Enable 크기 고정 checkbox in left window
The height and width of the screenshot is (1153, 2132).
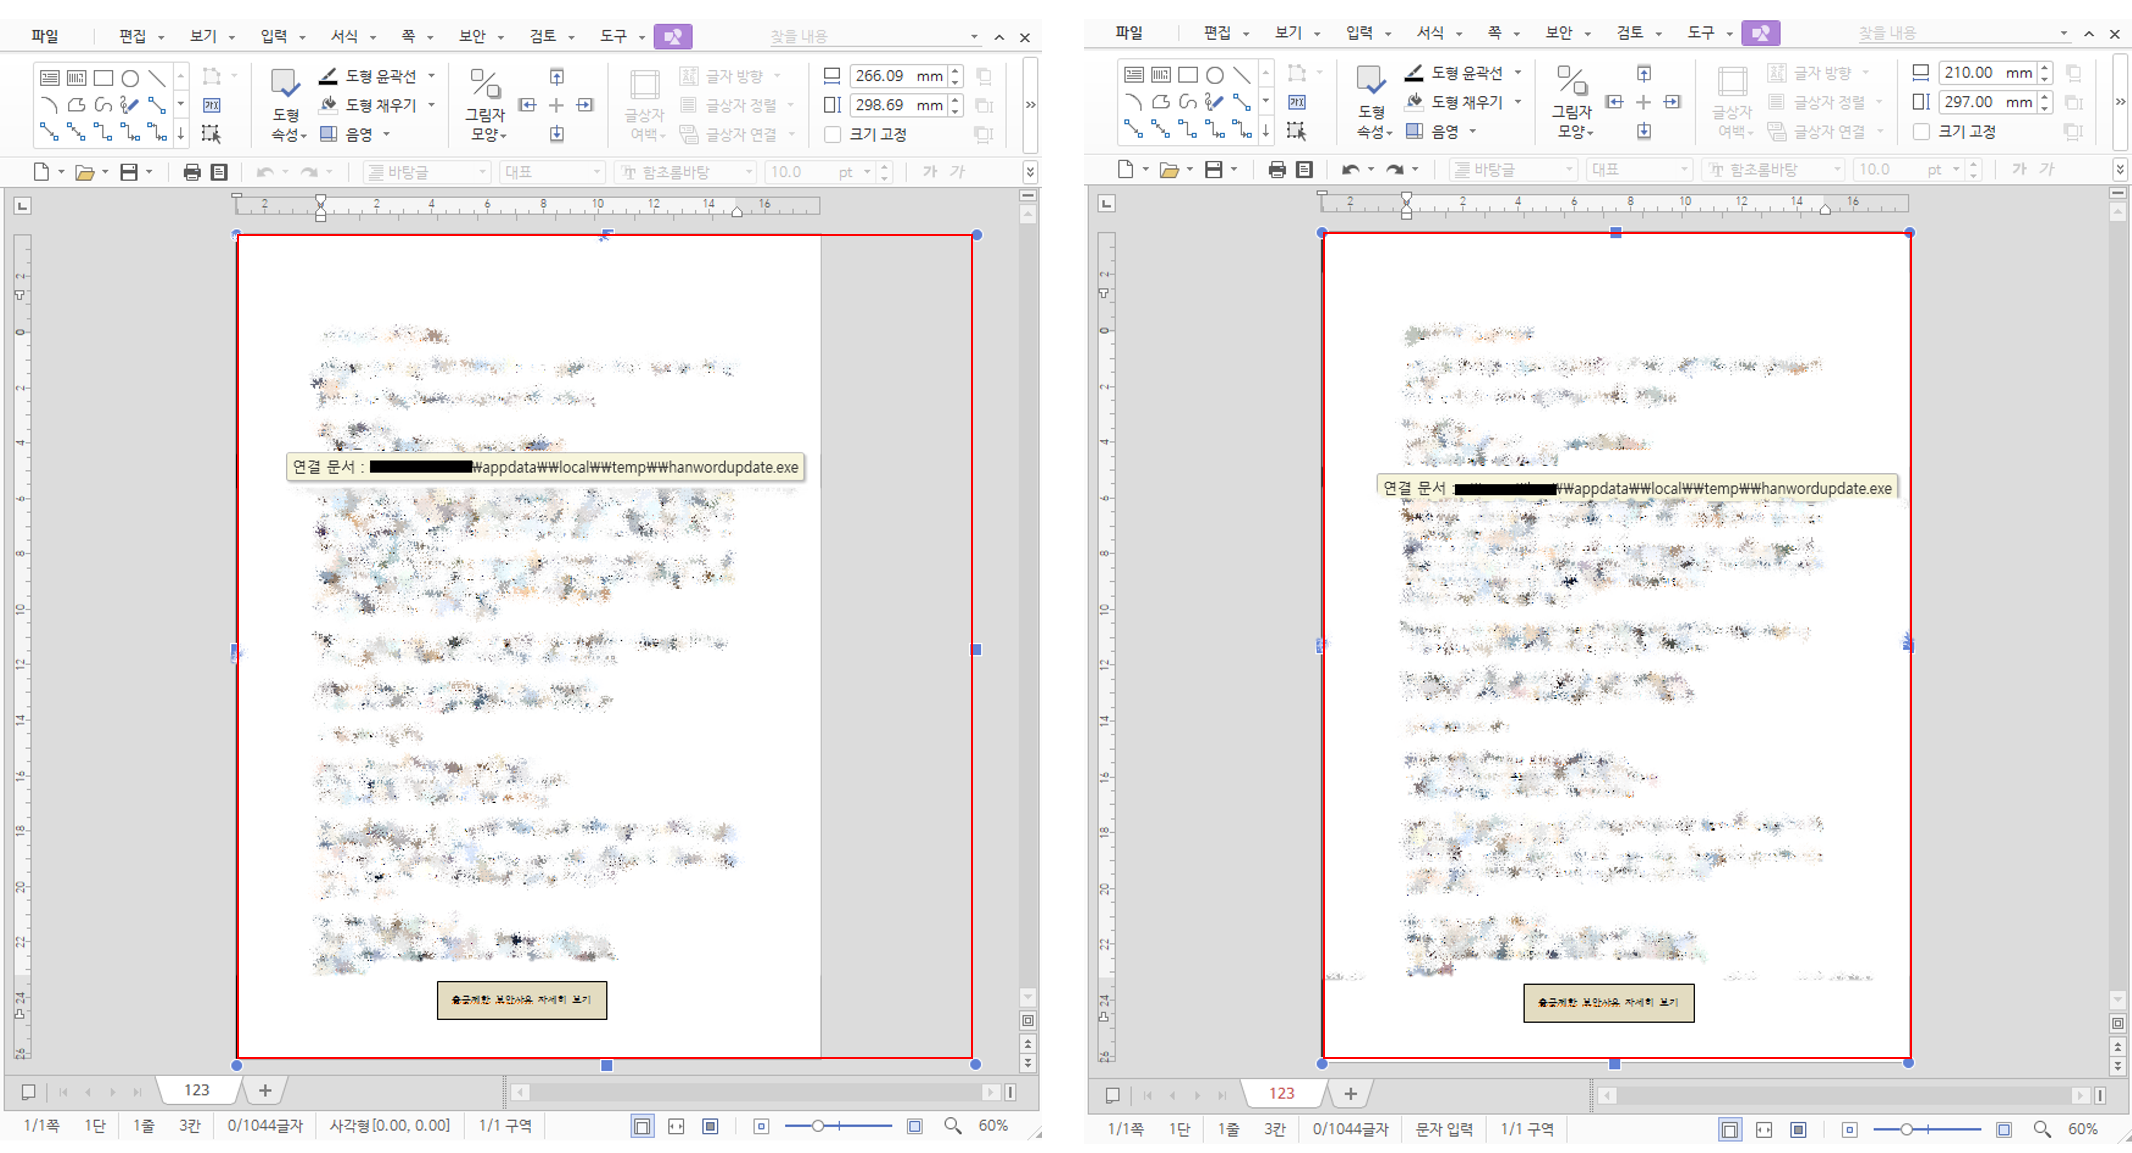click(833, 134)
